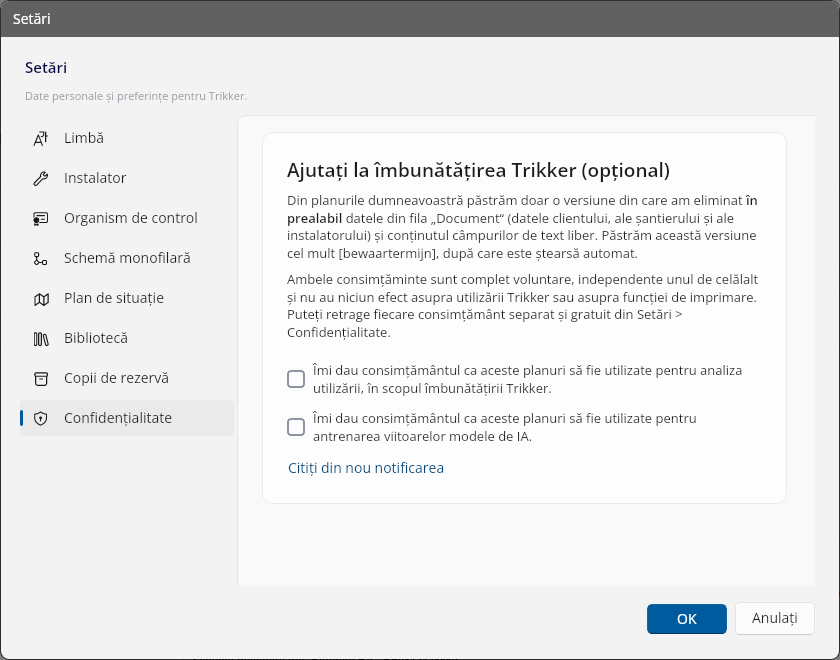The image size is (840, 660).
Task: Click the branch icon beside Schemă monofilară
Action: [x=41, y=259]
